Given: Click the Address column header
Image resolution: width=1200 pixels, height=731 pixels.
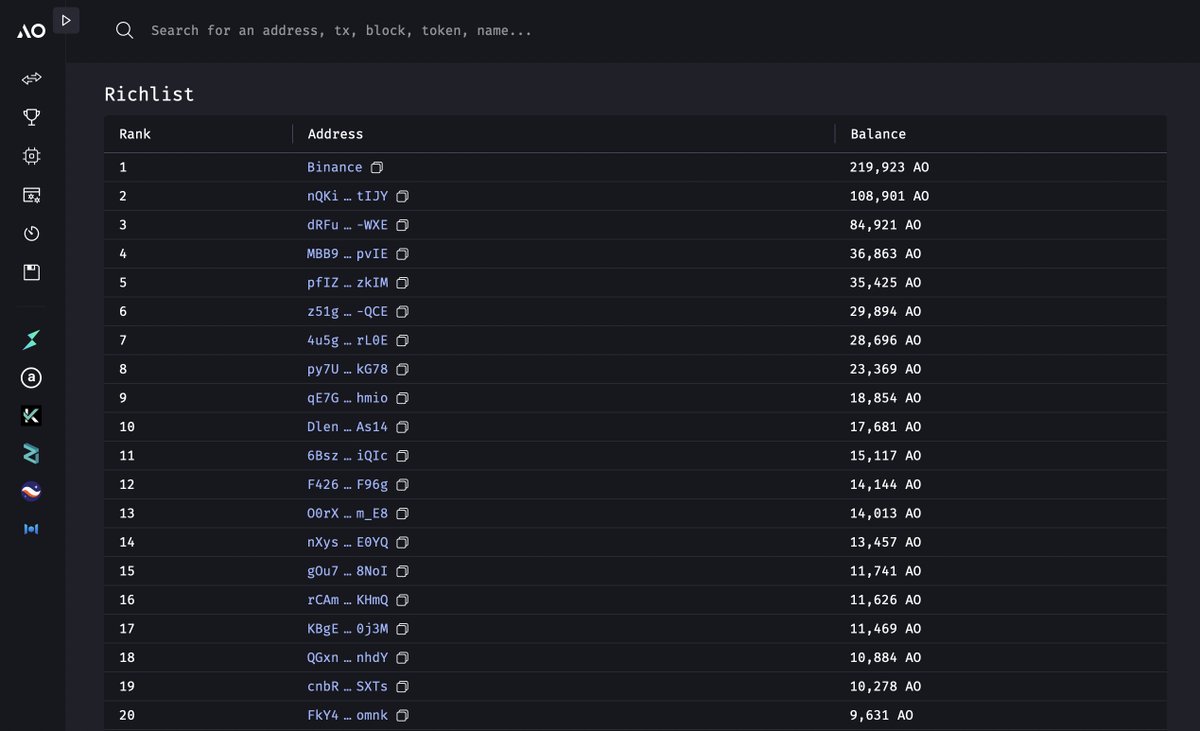Looking at the screenshot, I should click(335, 134).
